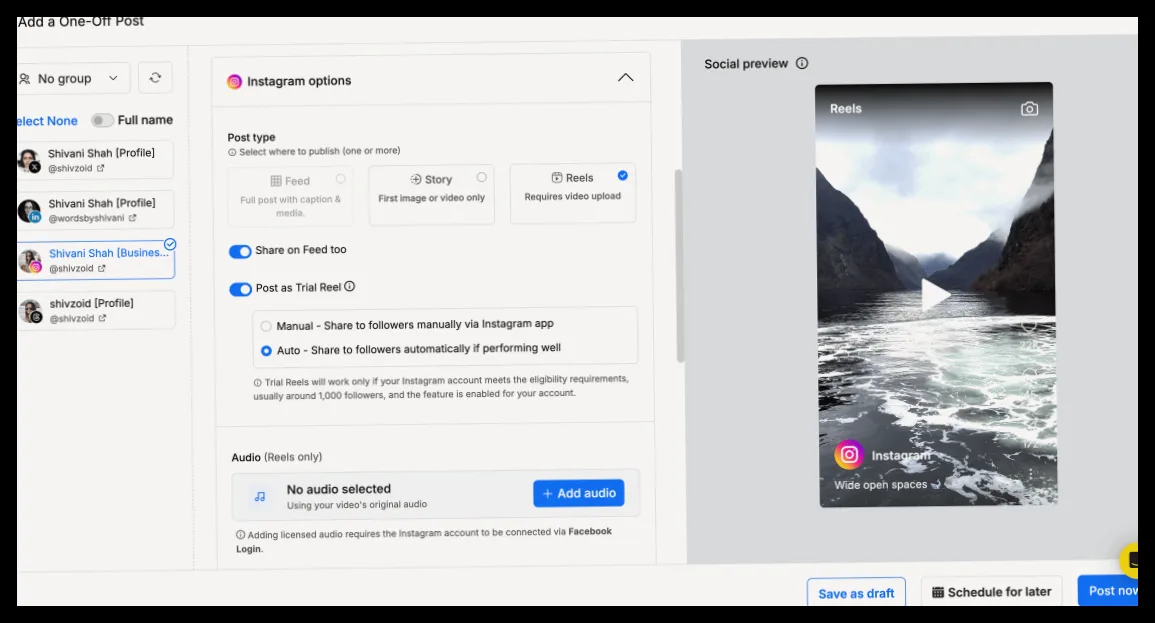Click Schedule for later
The height and width of the screenshot is (623, 1155).
click(991, 591)
